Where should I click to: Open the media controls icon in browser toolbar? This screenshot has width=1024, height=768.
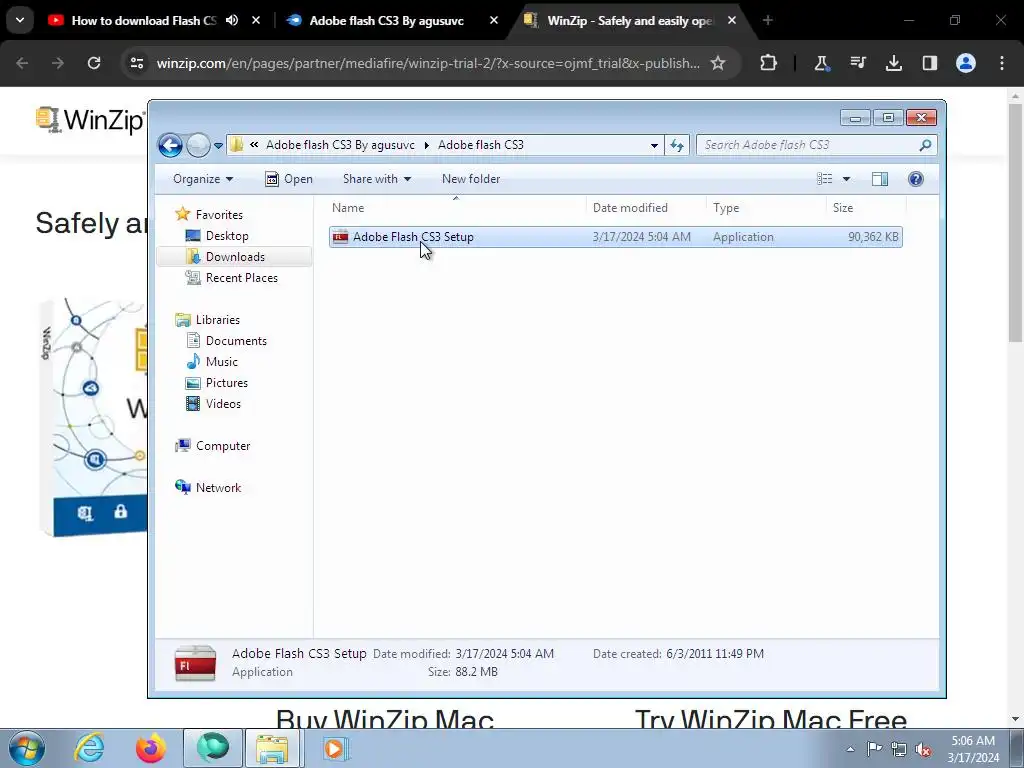[x=857, y=63]
